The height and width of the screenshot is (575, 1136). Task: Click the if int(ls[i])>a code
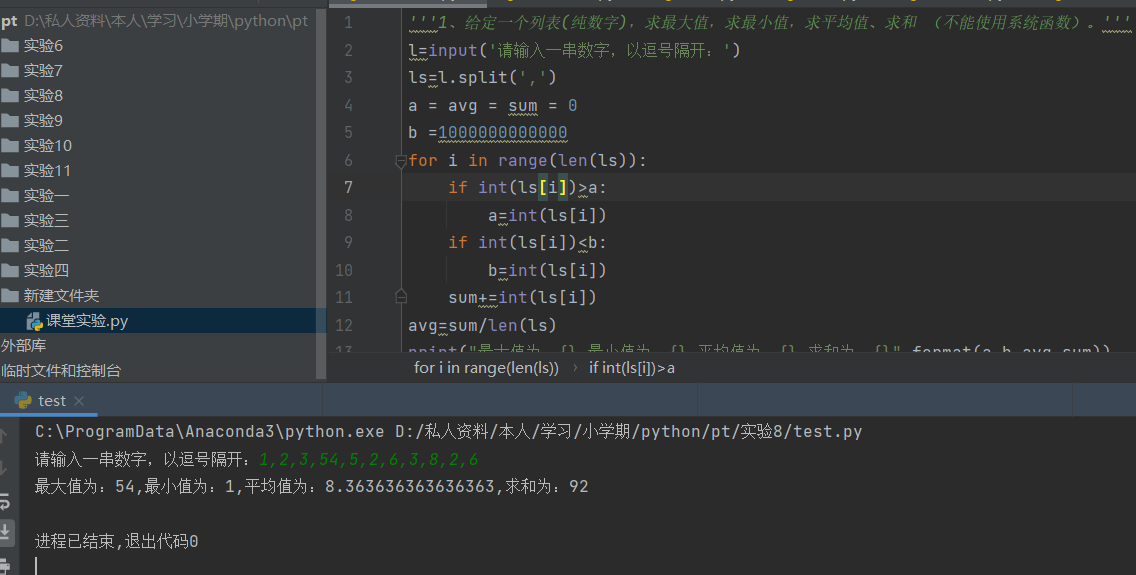pyautogui.click(x=527, y=188)
